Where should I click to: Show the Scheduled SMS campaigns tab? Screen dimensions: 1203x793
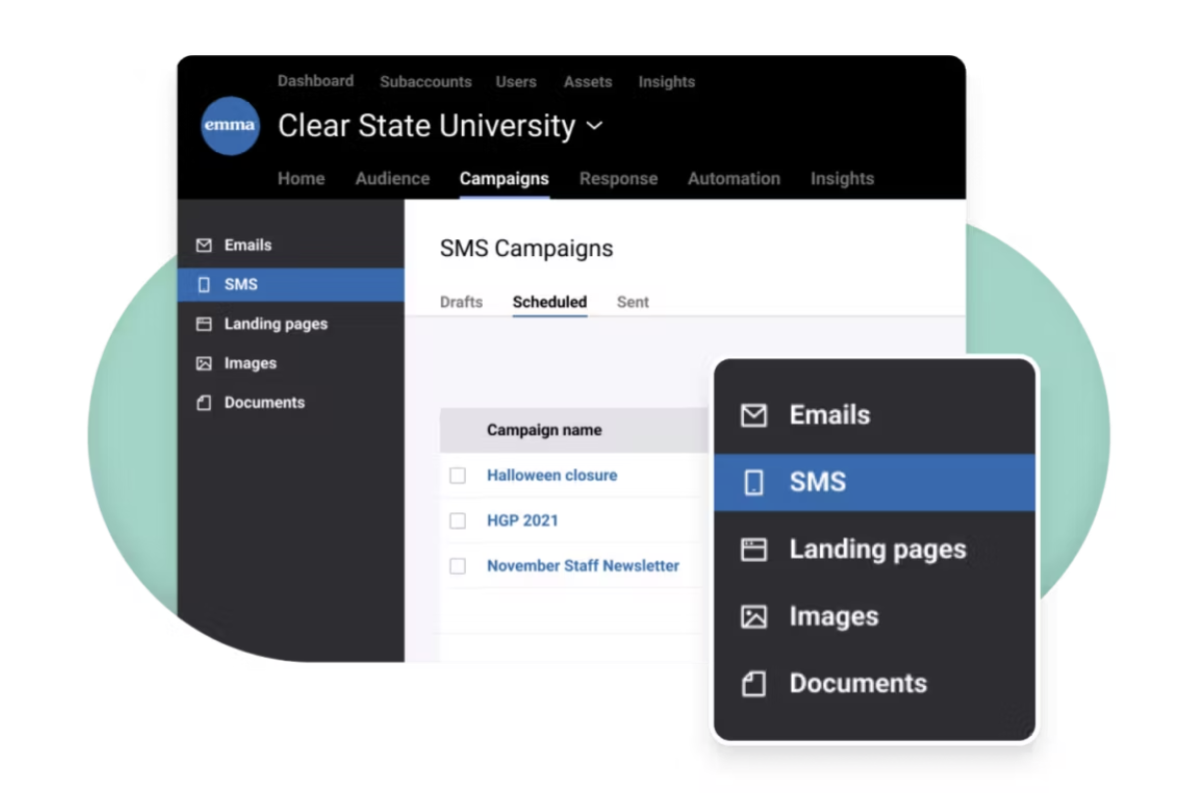550,302
